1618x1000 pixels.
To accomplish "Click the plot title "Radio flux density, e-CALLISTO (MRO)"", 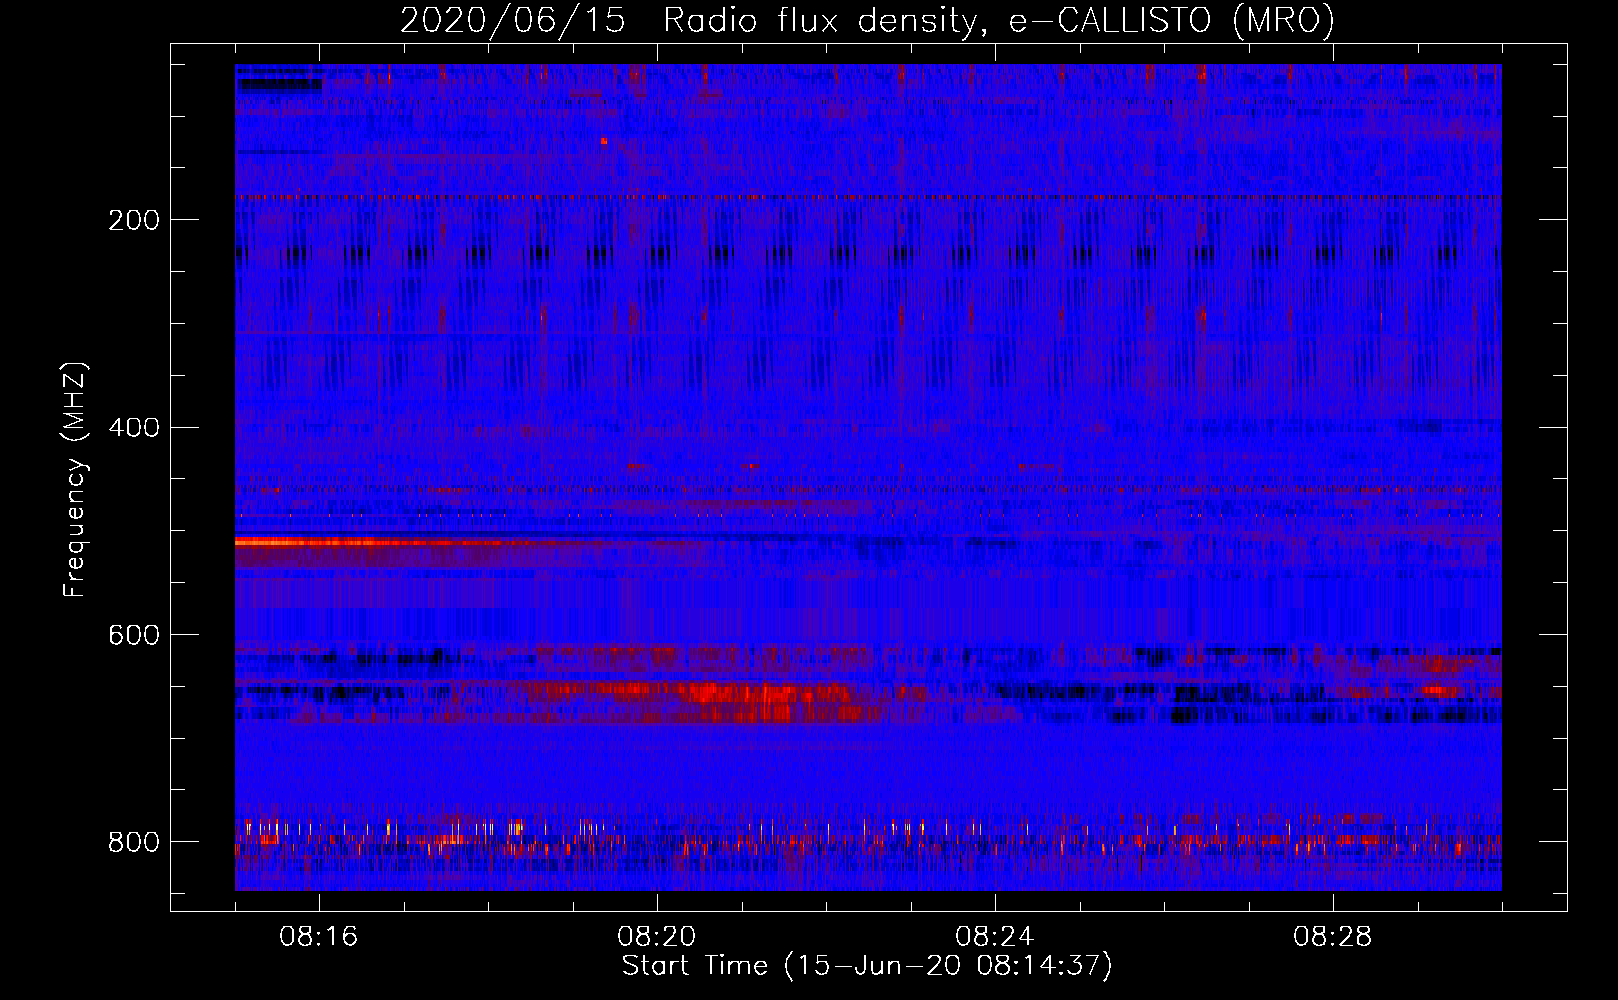I will [x=998, y=20].
